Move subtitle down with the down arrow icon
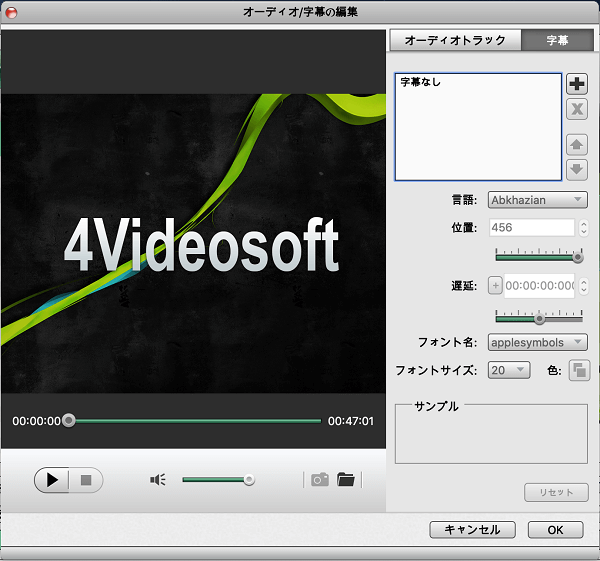The width and height of the screenshot is (600, 561). coord(577,170)
